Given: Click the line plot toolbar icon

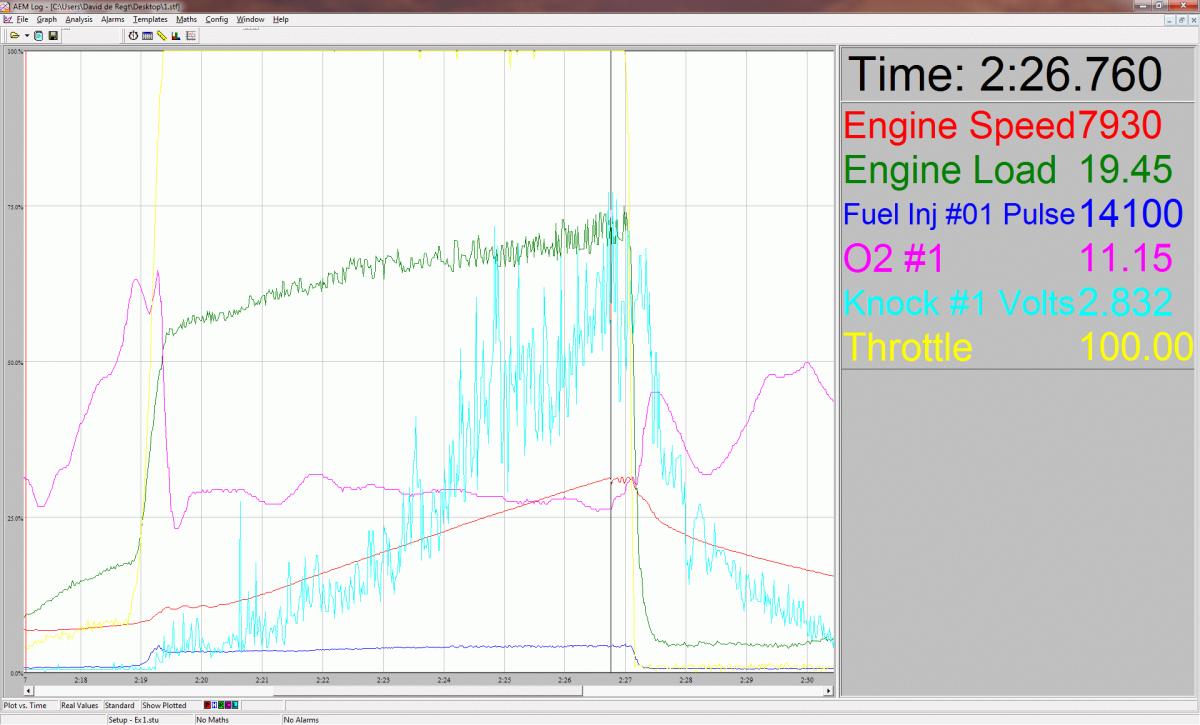Looking at the screenshot, I should [190, 36].
